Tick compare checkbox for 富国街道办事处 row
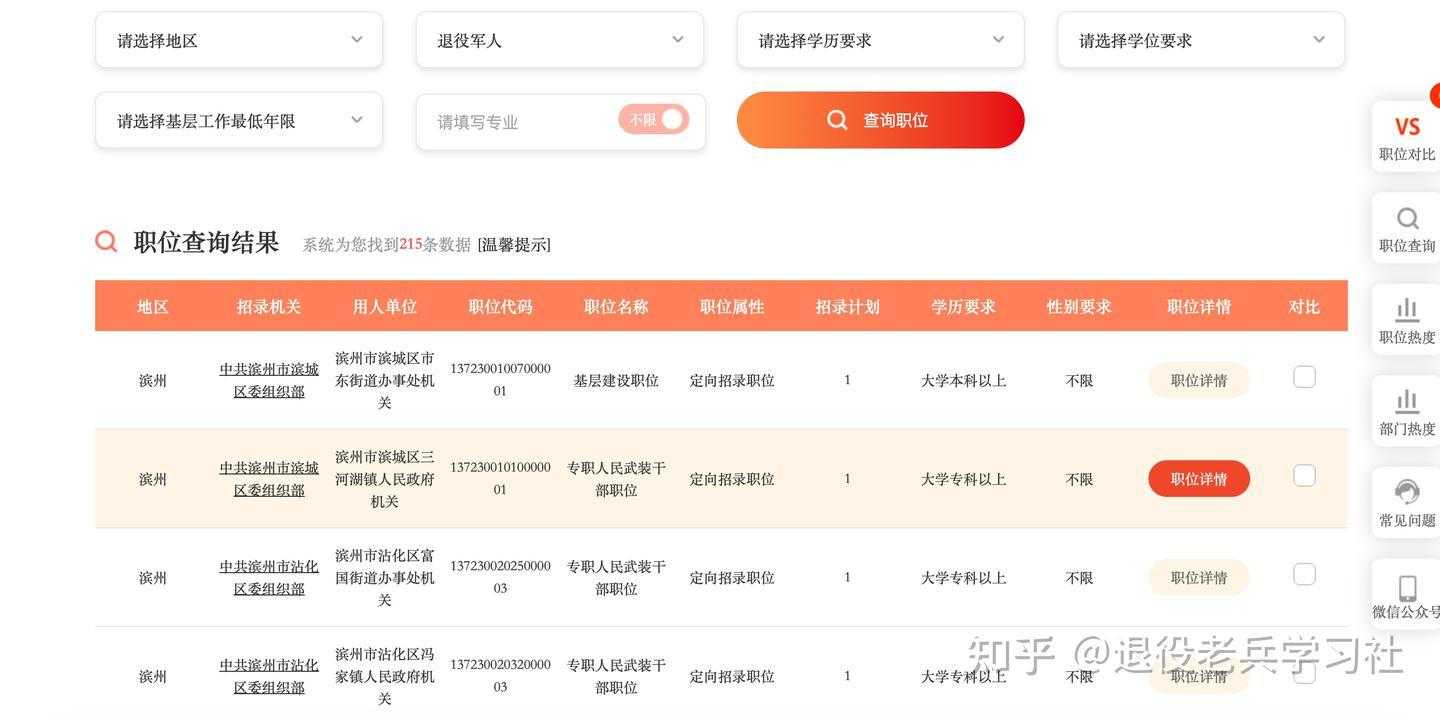The width and height of the screenshot is (1440, 714). (1304, 574)
